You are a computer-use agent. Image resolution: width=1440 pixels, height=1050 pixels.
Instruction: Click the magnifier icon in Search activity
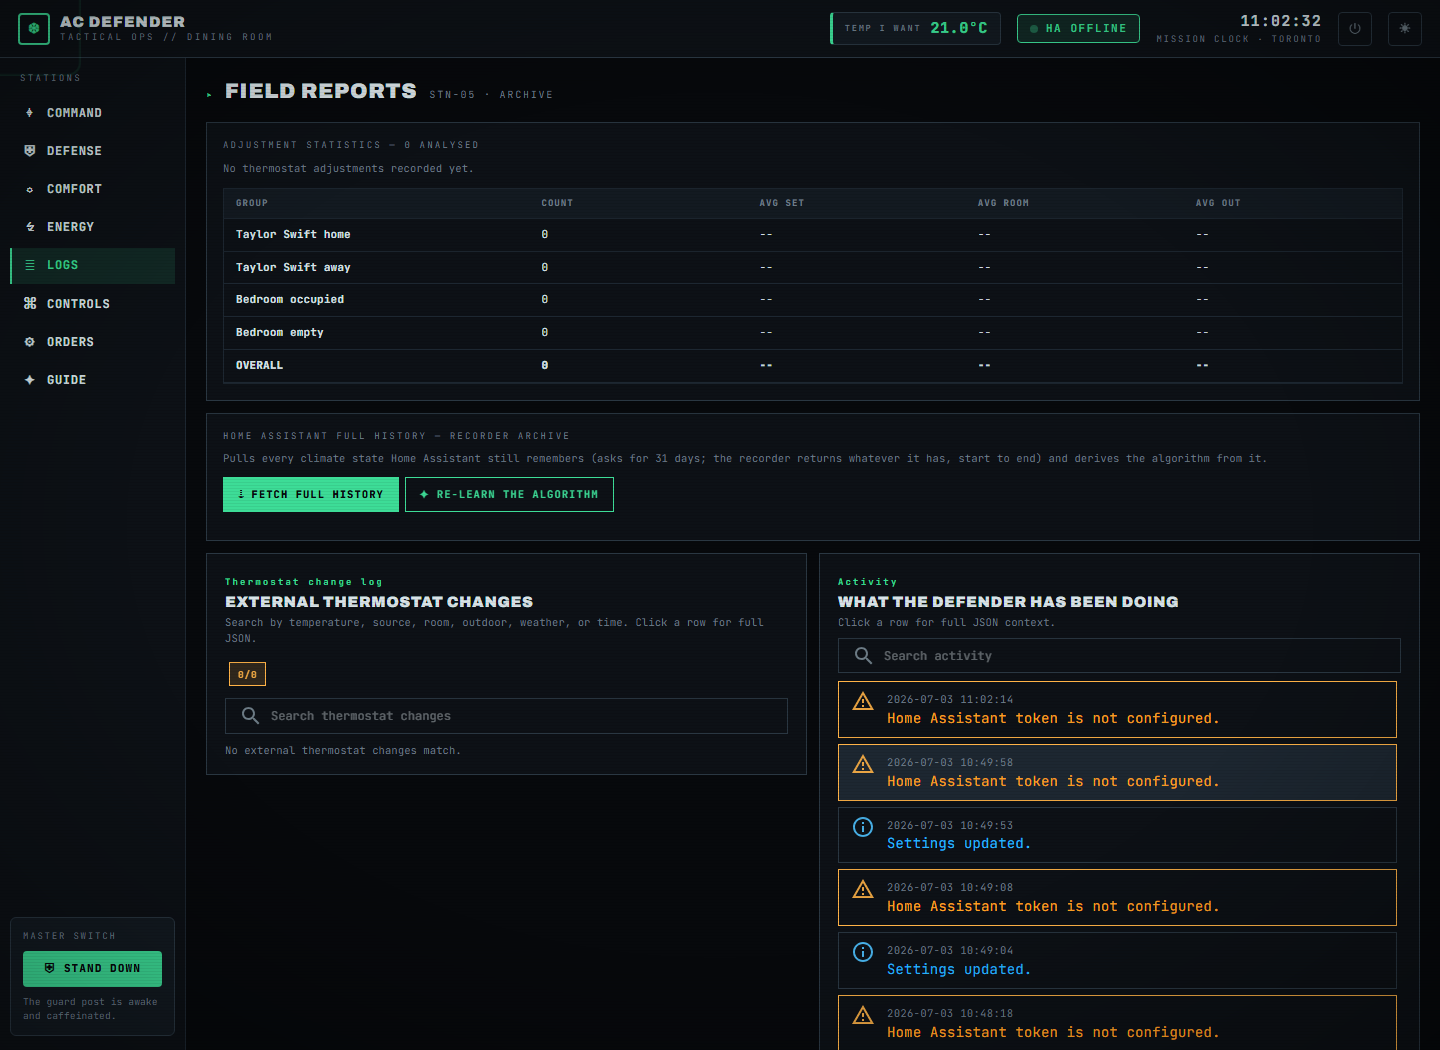(863, 656)
